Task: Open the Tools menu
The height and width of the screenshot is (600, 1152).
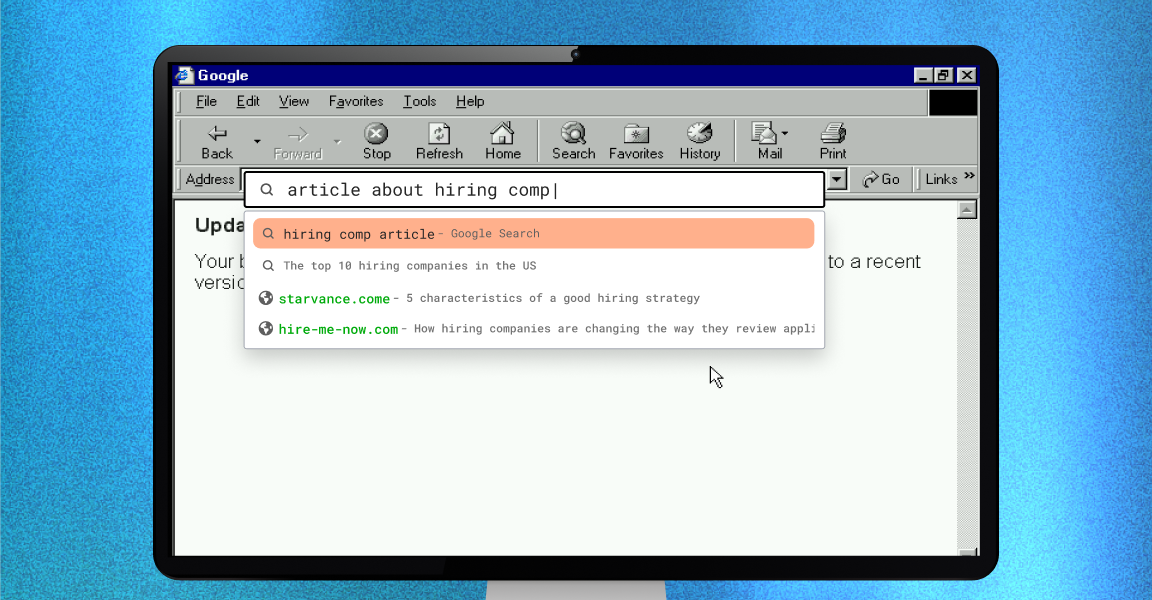Action: coord(420,101)
